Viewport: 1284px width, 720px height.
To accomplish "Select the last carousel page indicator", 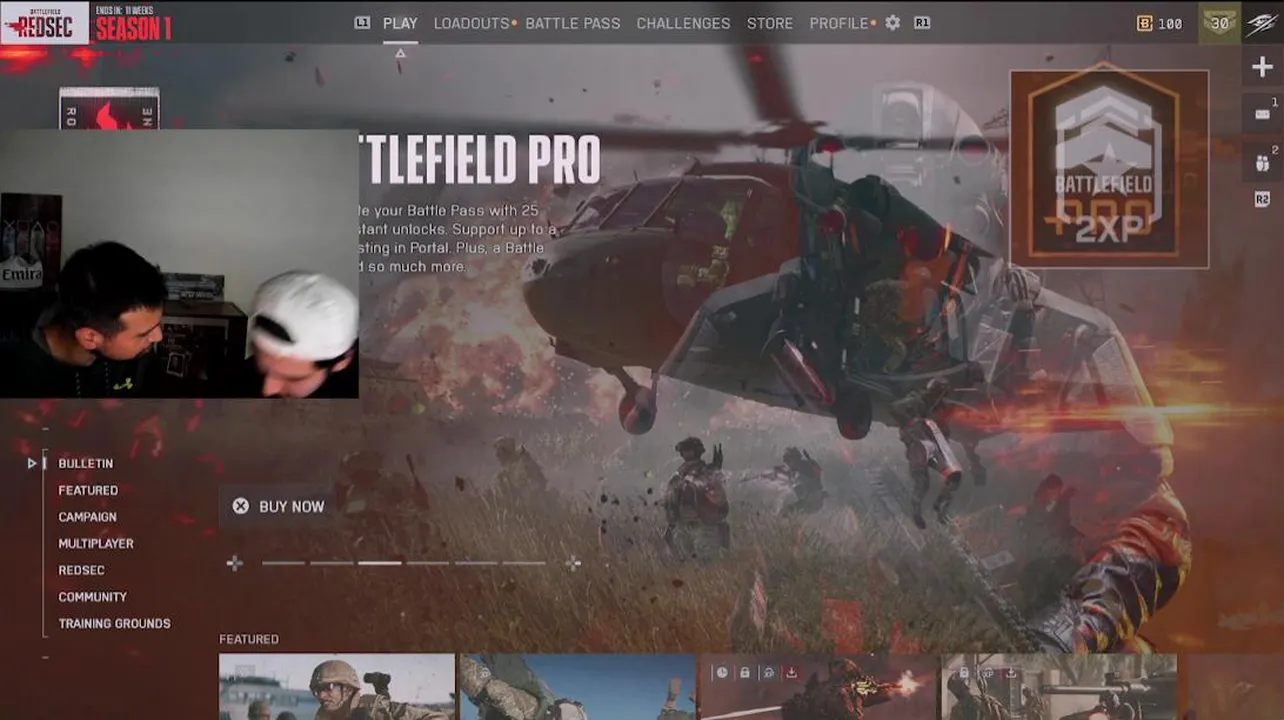I will point(524,563).
